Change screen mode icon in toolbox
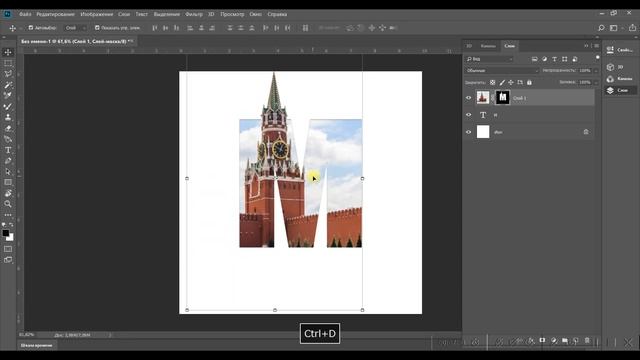 [x=8, y=260]
